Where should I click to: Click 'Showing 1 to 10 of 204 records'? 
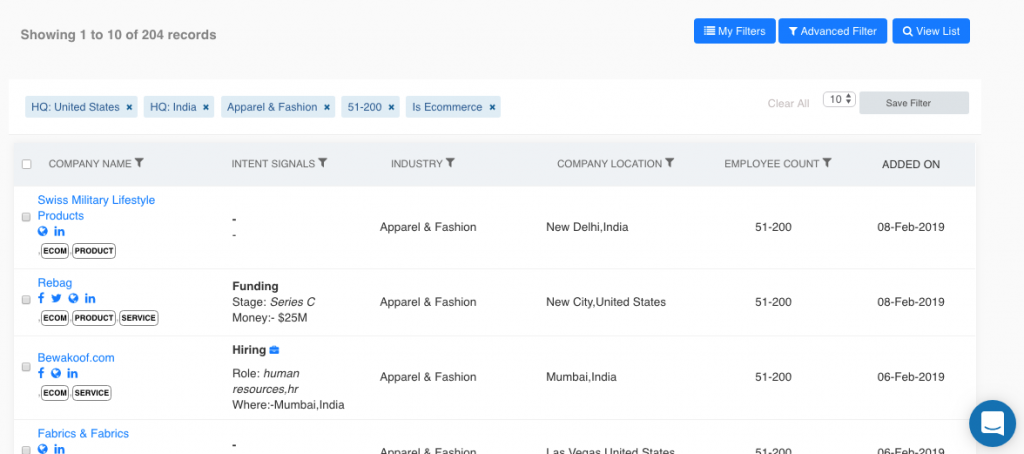point(118,35)
